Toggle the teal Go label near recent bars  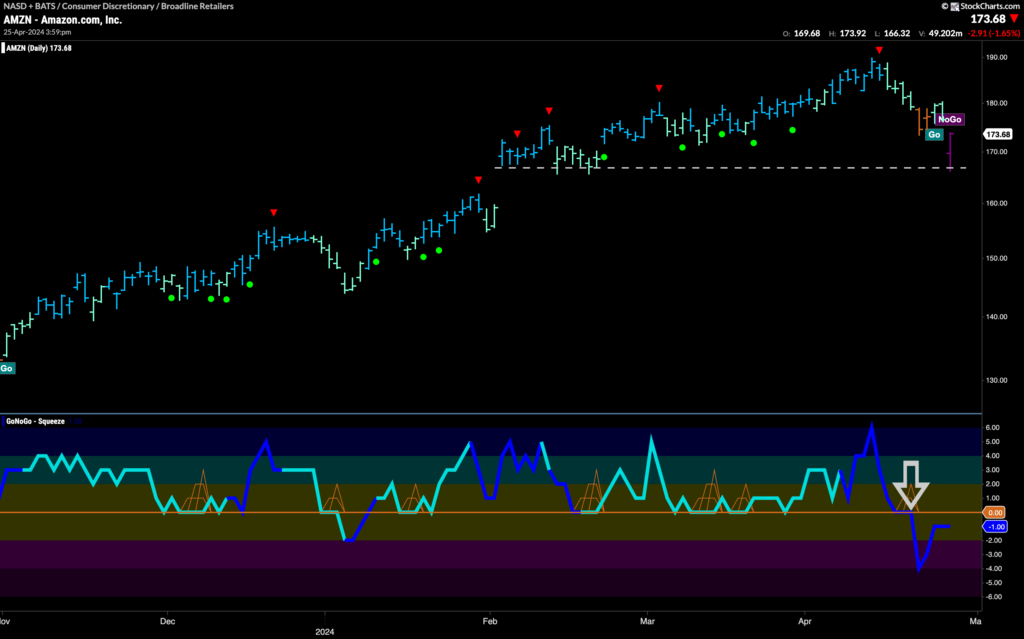pos(934,134)
